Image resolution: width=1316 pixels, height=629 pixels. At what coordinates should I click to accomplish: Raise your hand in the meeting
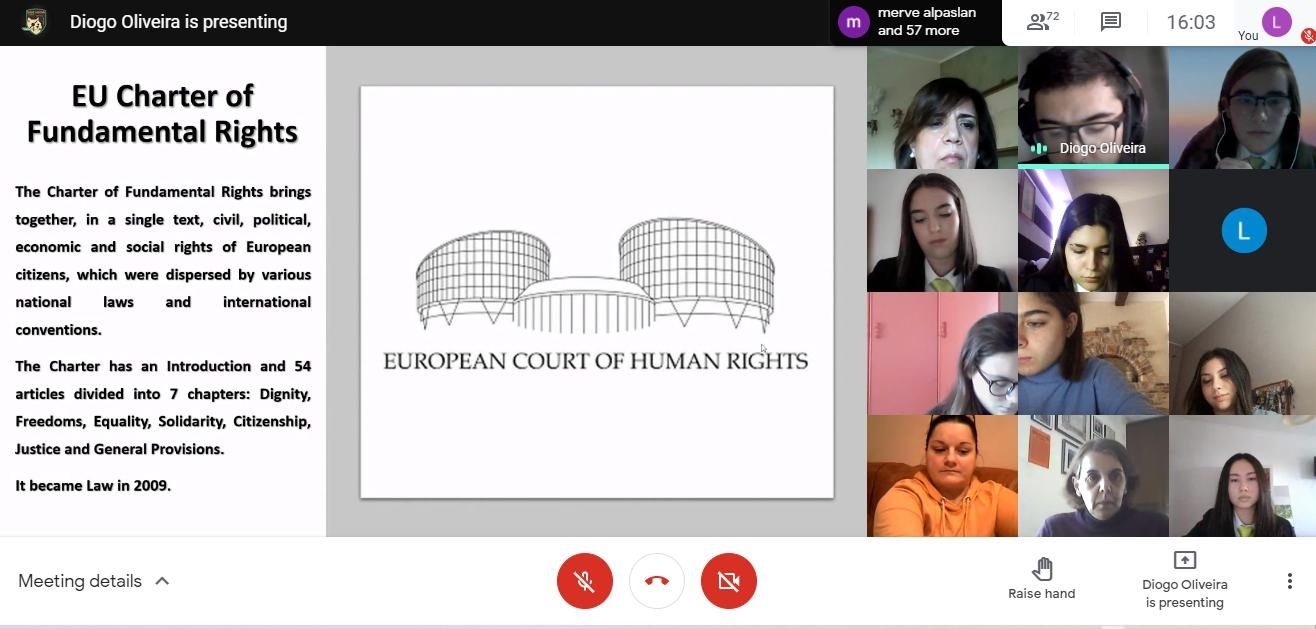[1042, 580]
